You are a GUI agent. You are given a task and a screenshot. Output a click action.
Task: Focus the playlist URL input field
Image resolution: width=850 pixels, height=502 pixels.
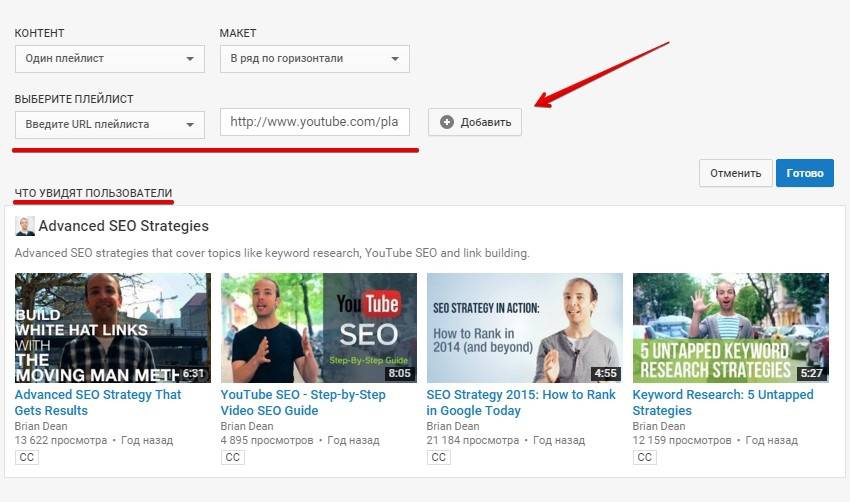(314, 122)
